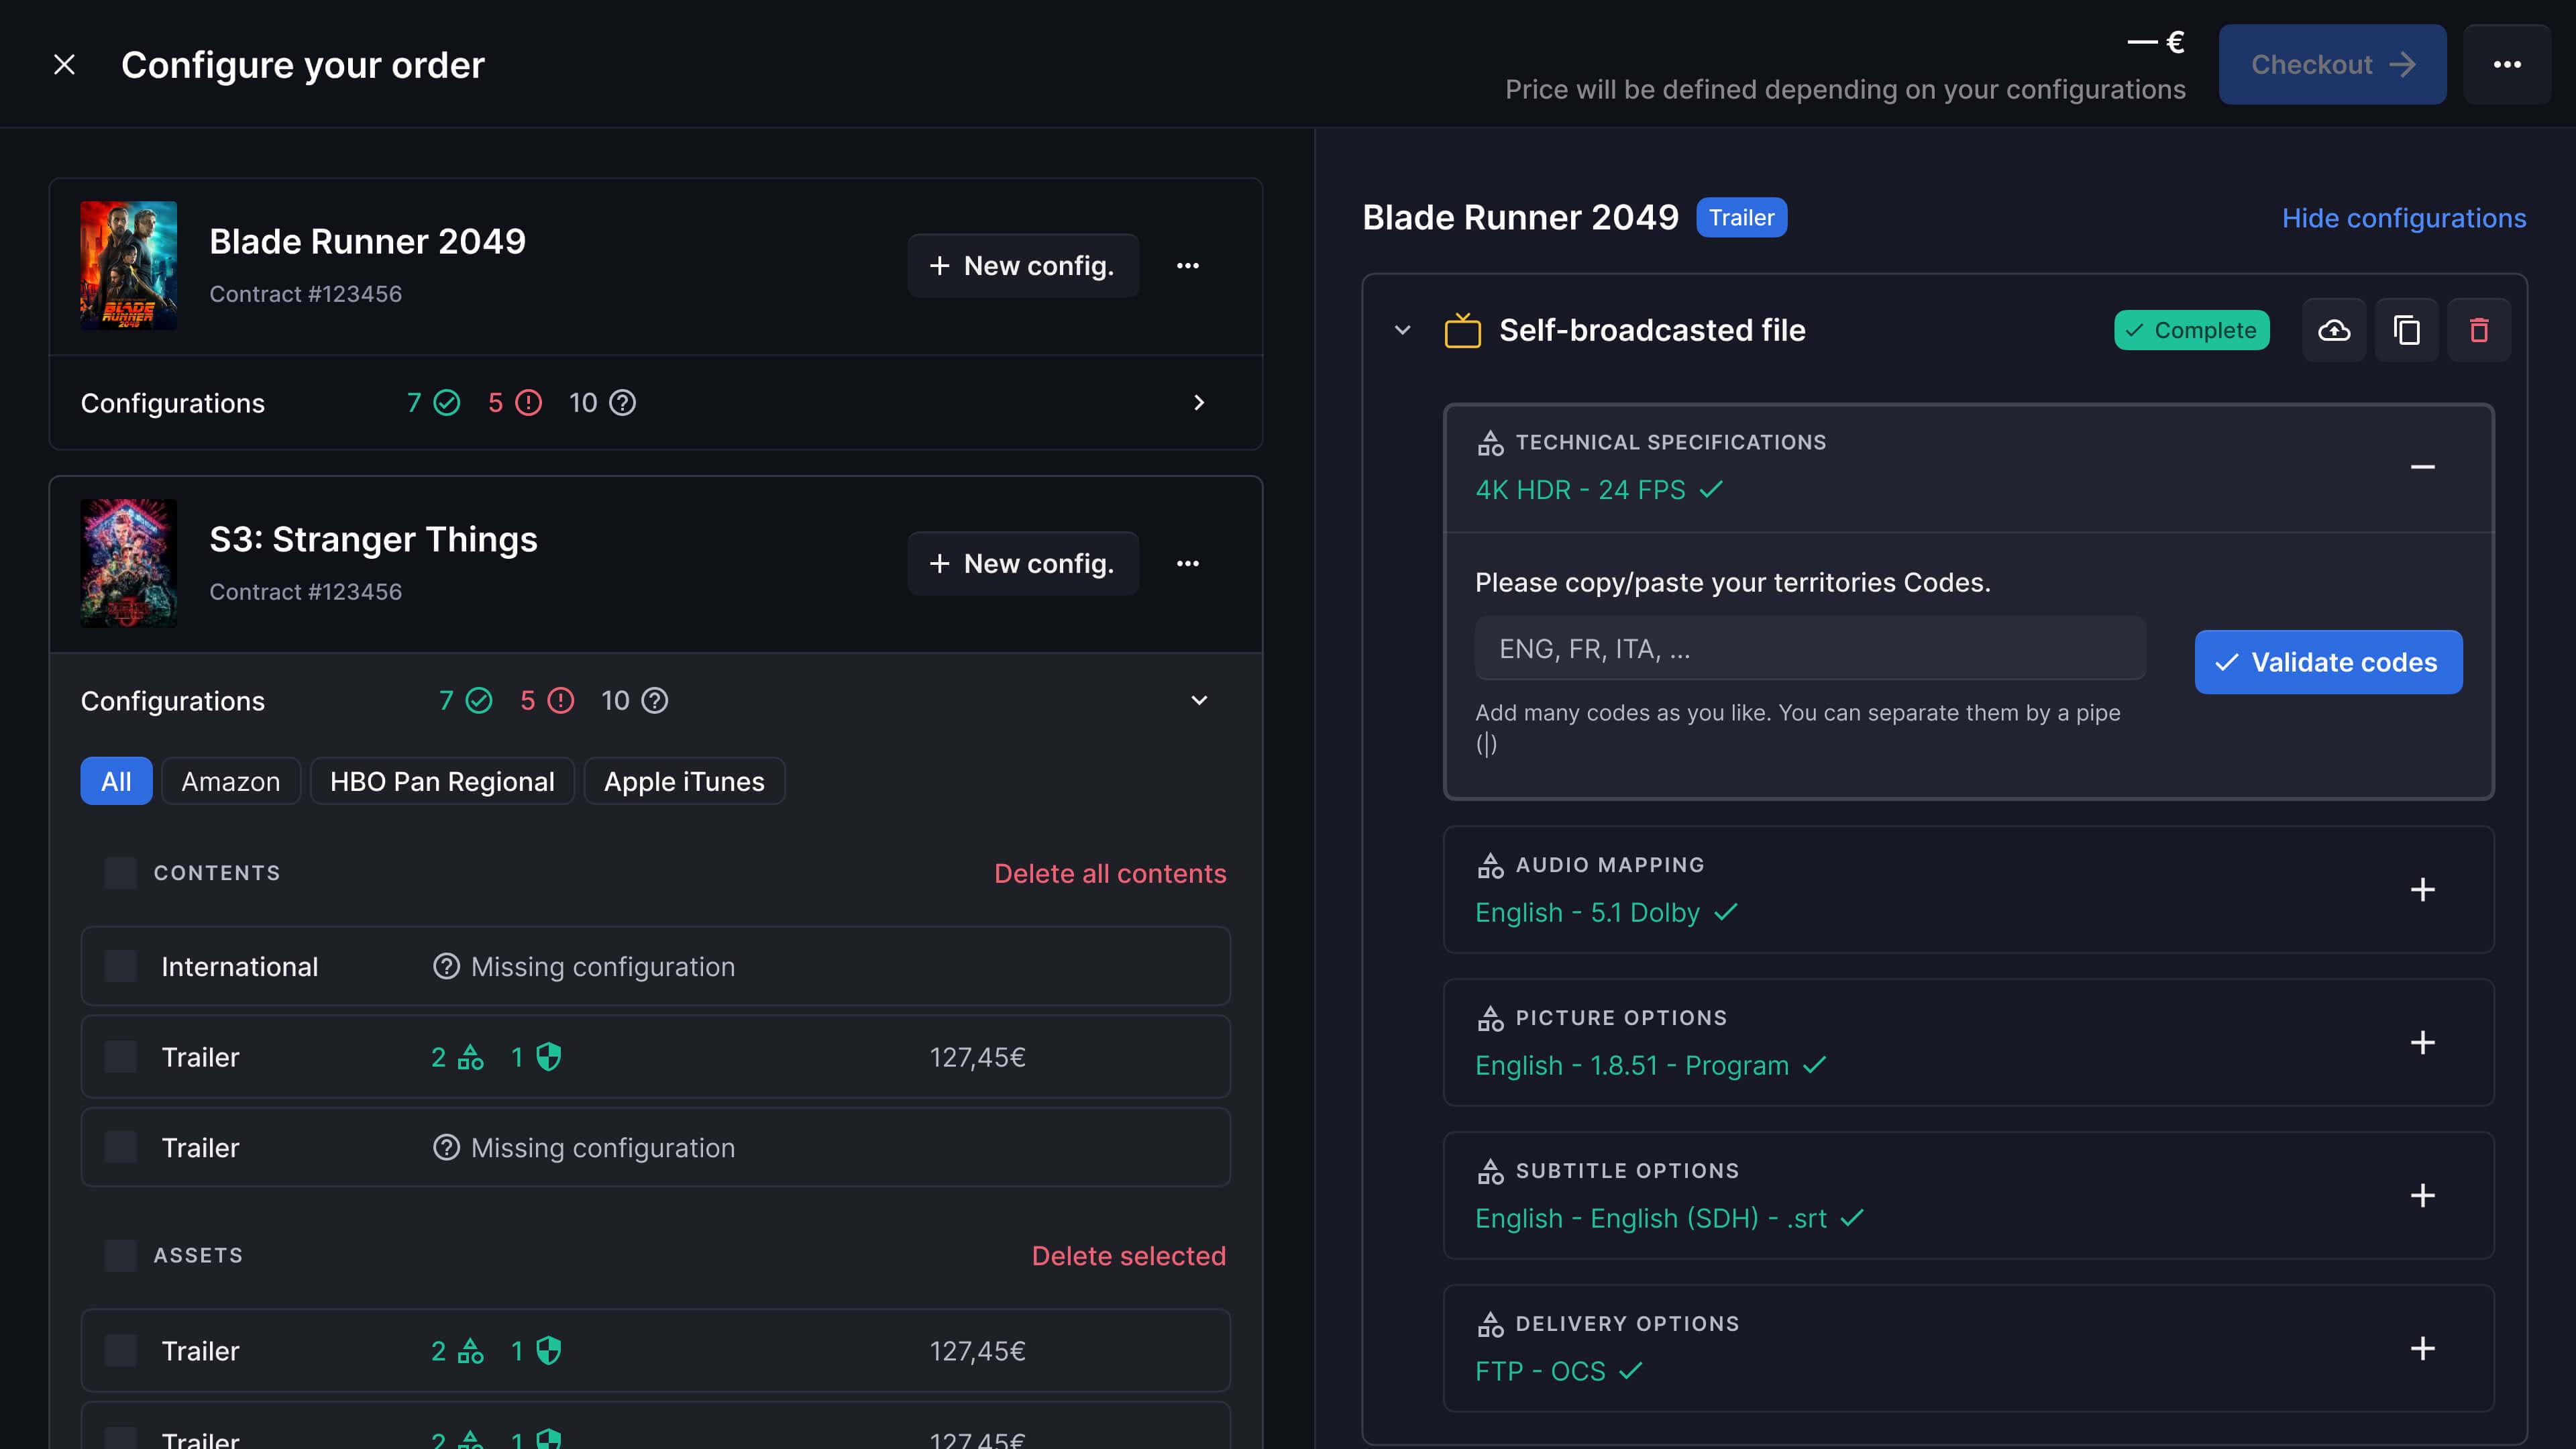
Task: Click the TV icon beside Self-broadcasted file
Action: [1462, 330]
